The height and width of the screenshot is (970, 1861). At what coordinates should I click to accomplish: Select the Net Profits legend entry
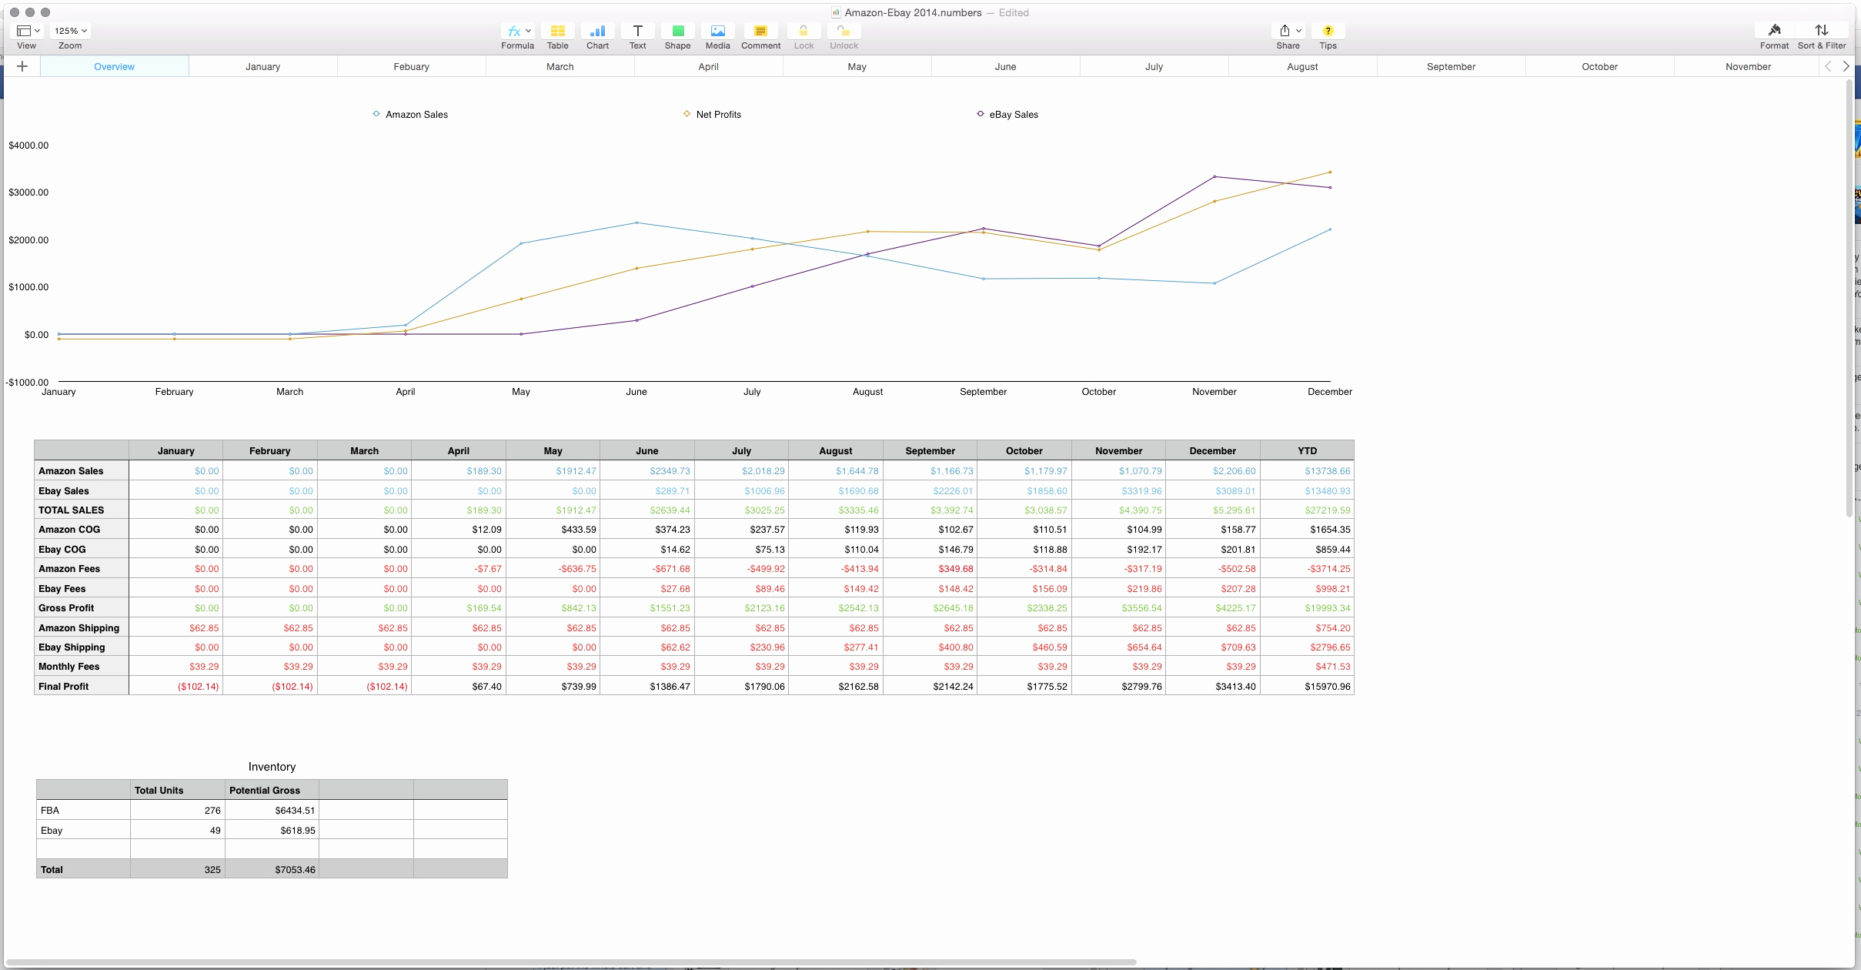(712, 114)
